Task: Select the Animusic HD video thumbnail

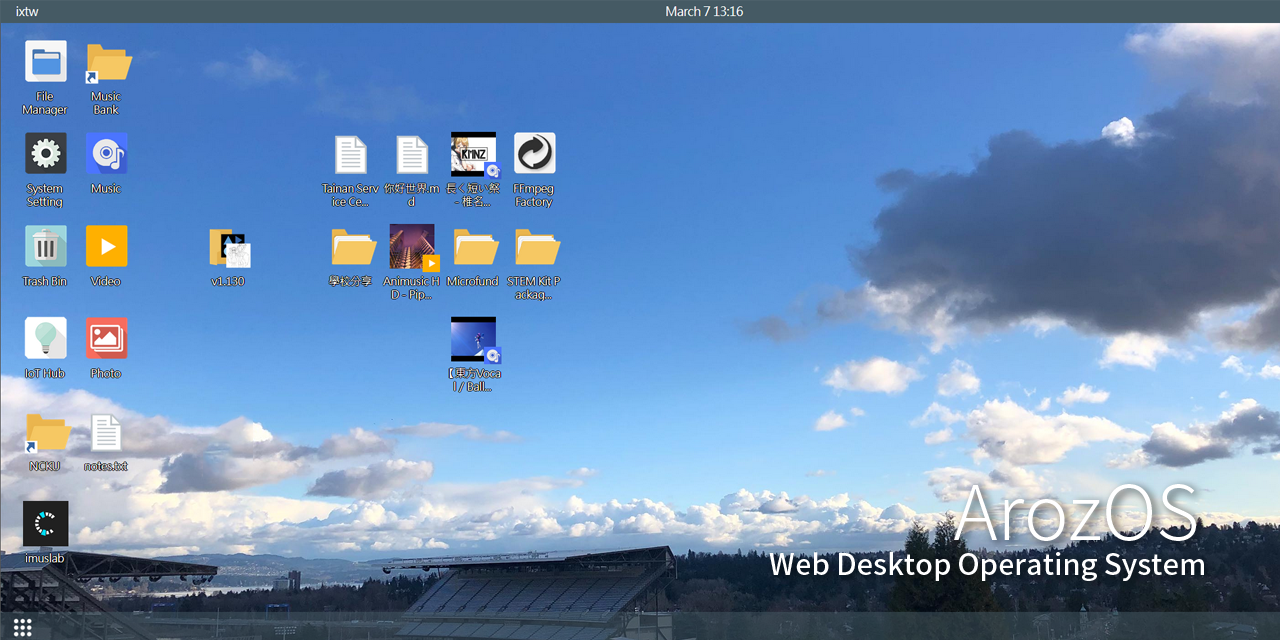Action: pyautogui.click(x=412, y=247)
